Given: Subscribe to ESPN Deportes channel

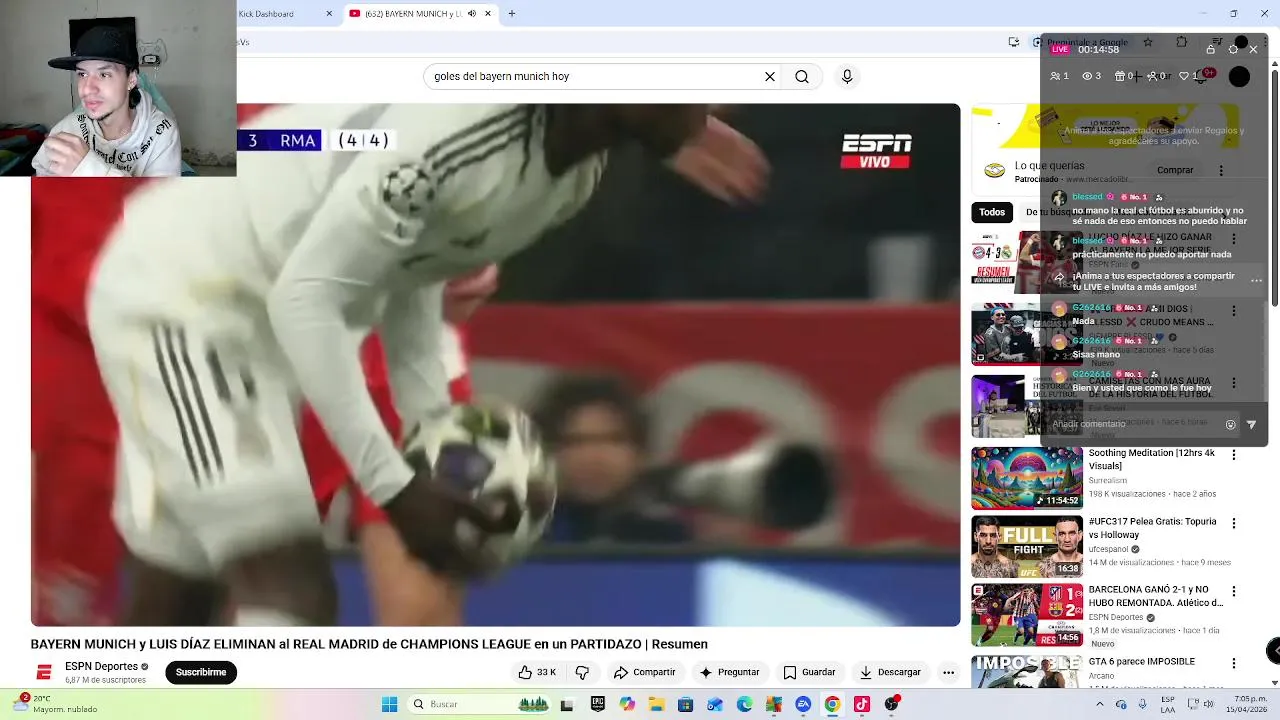Looking at the screenshot, I should pyautogui.click(x=201, y=672).
